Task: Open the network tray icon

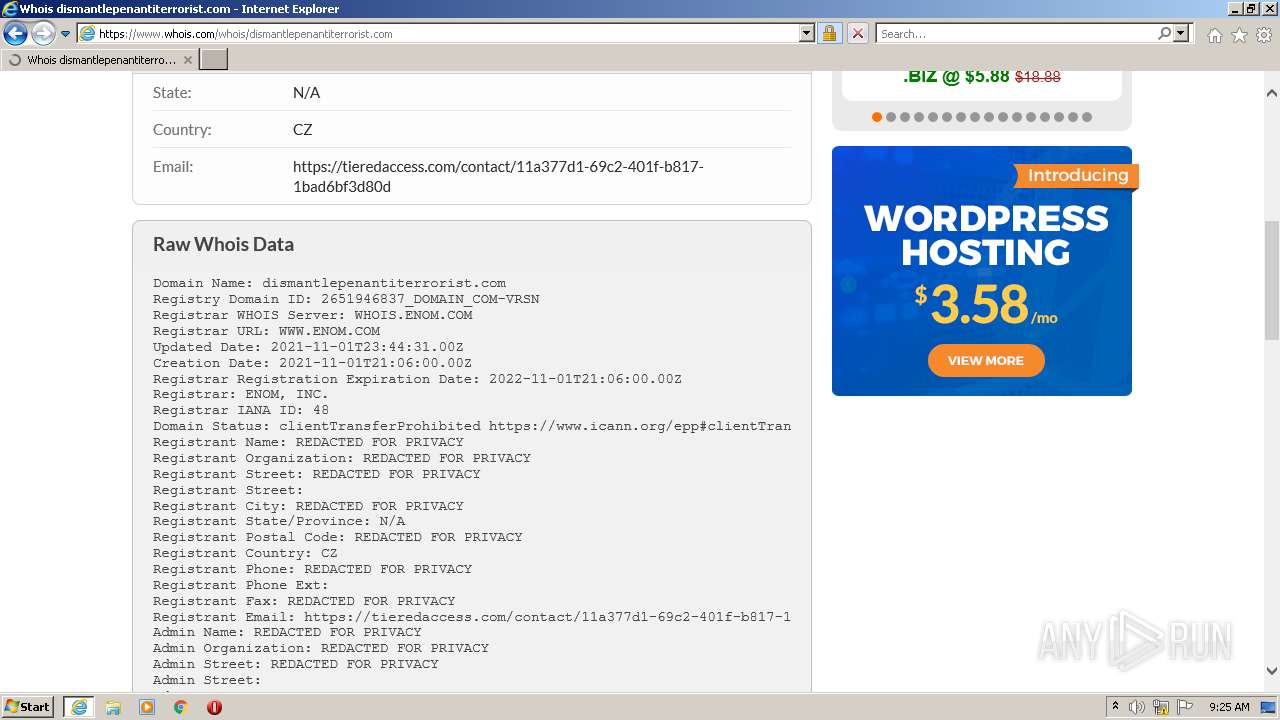Action: click(1161, 707)
